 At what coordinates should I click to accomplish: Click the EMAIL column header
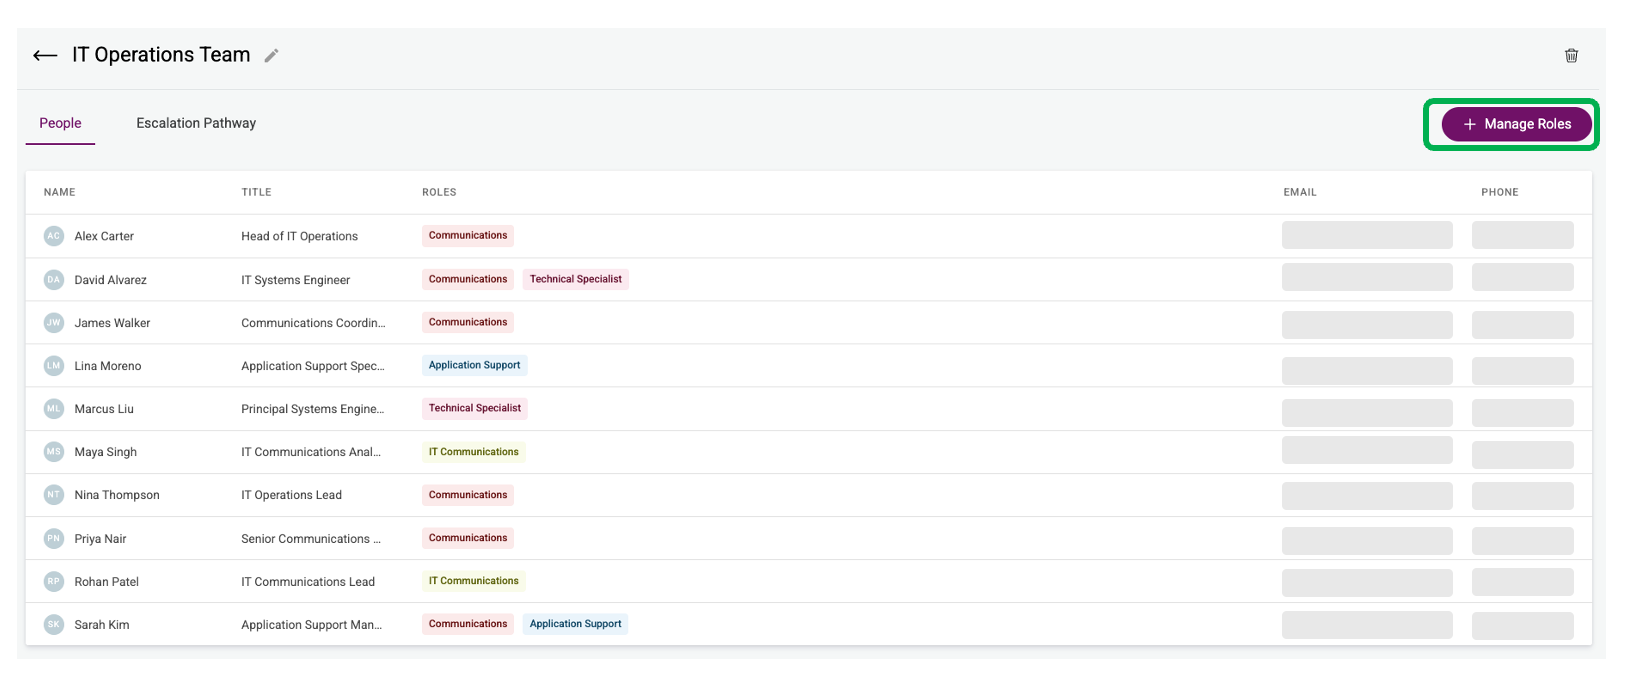click(x=1300, y=192)
